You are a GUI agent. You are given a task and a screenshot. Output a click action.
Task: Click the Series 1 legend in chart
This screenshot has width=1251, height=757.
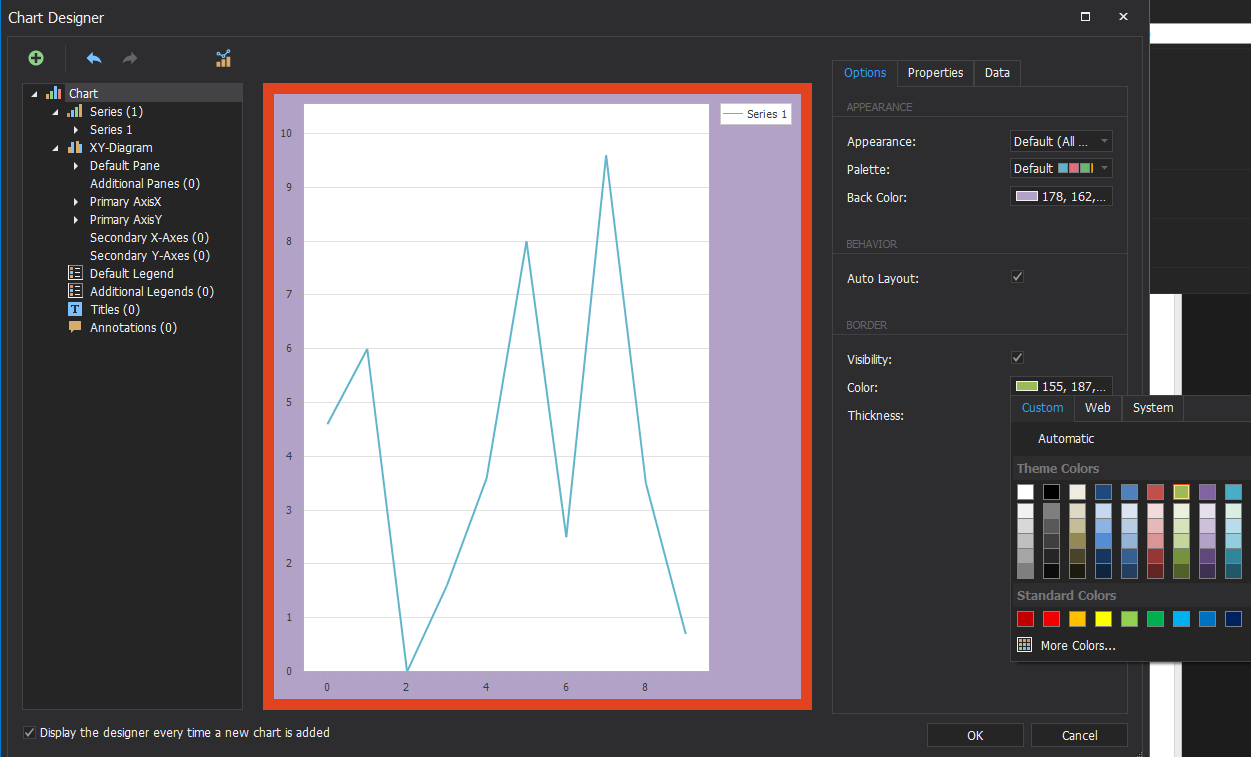[756, 114]
